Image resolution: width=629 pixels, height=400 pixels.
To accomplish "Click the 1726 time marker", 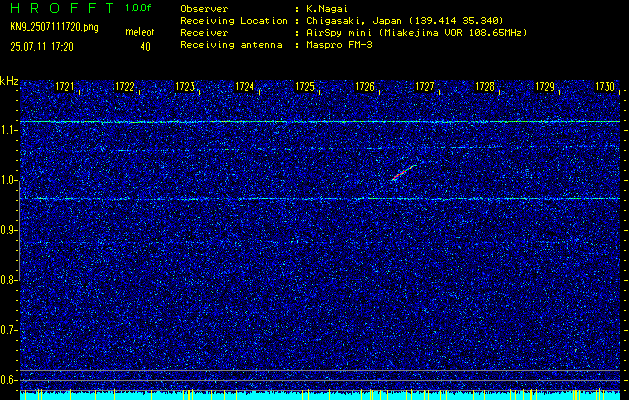I will point(365,87).
